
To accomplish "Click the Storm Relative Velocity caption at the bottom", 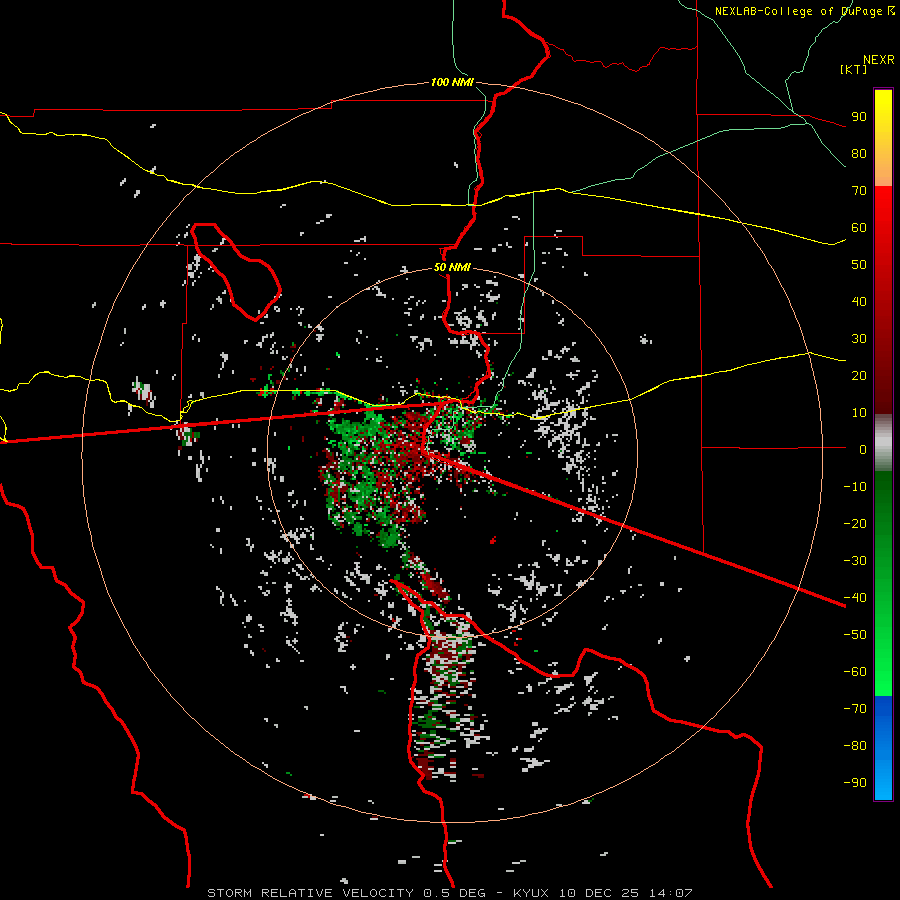I will click(x=449, y=893).
